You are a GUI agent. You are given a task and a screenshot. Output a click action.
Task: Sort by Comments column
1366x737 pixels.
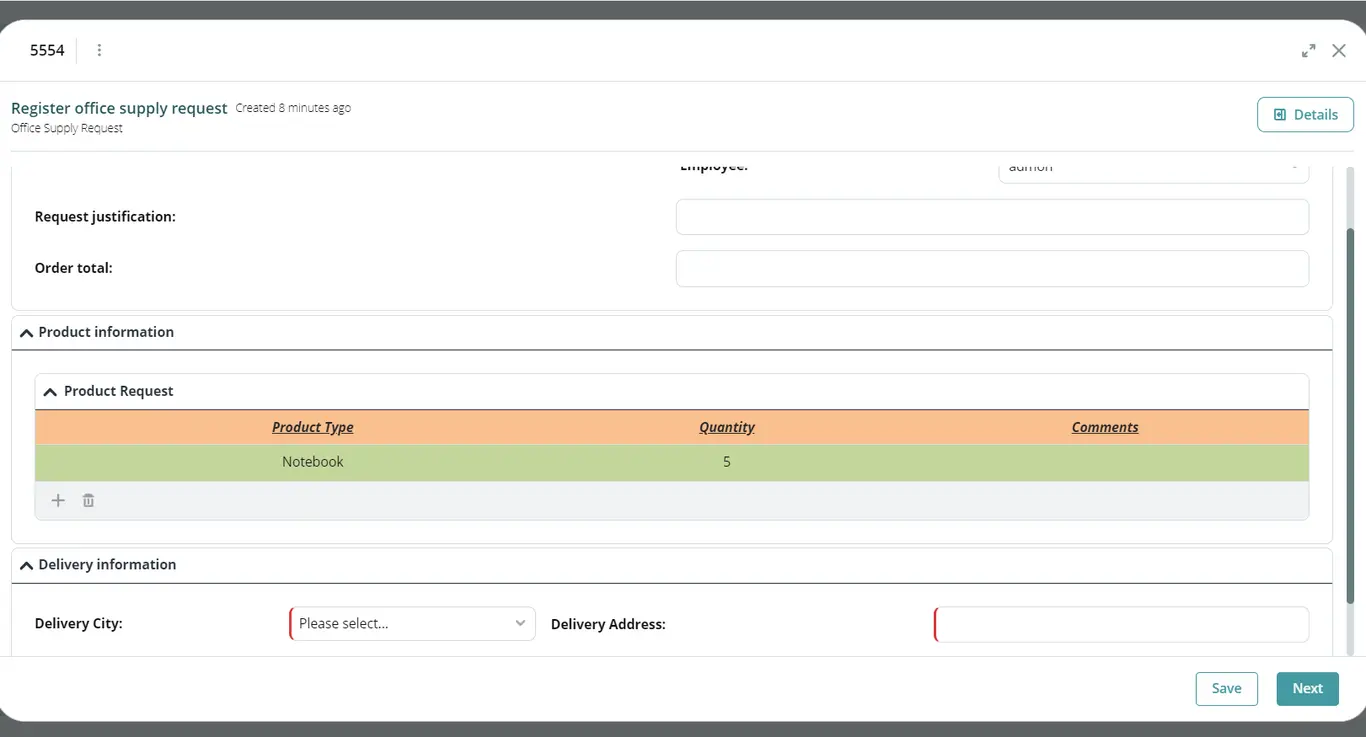pos(1105,427)
